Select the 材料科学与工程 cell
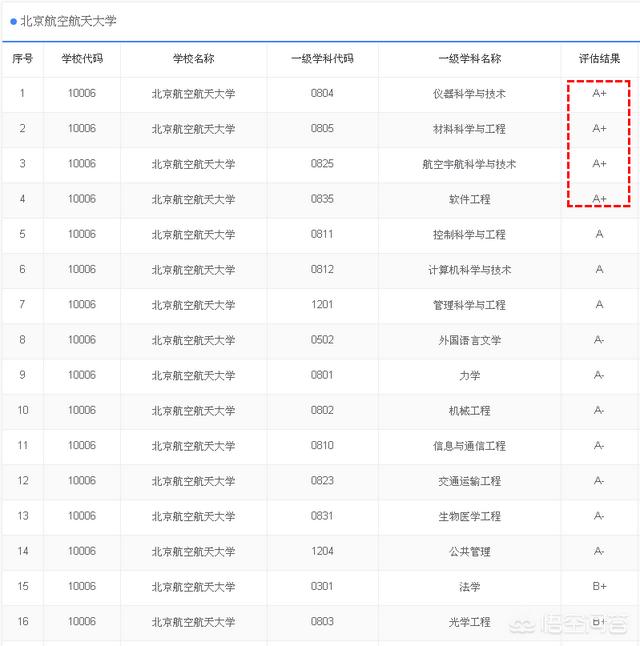 (x=469, y=129)
